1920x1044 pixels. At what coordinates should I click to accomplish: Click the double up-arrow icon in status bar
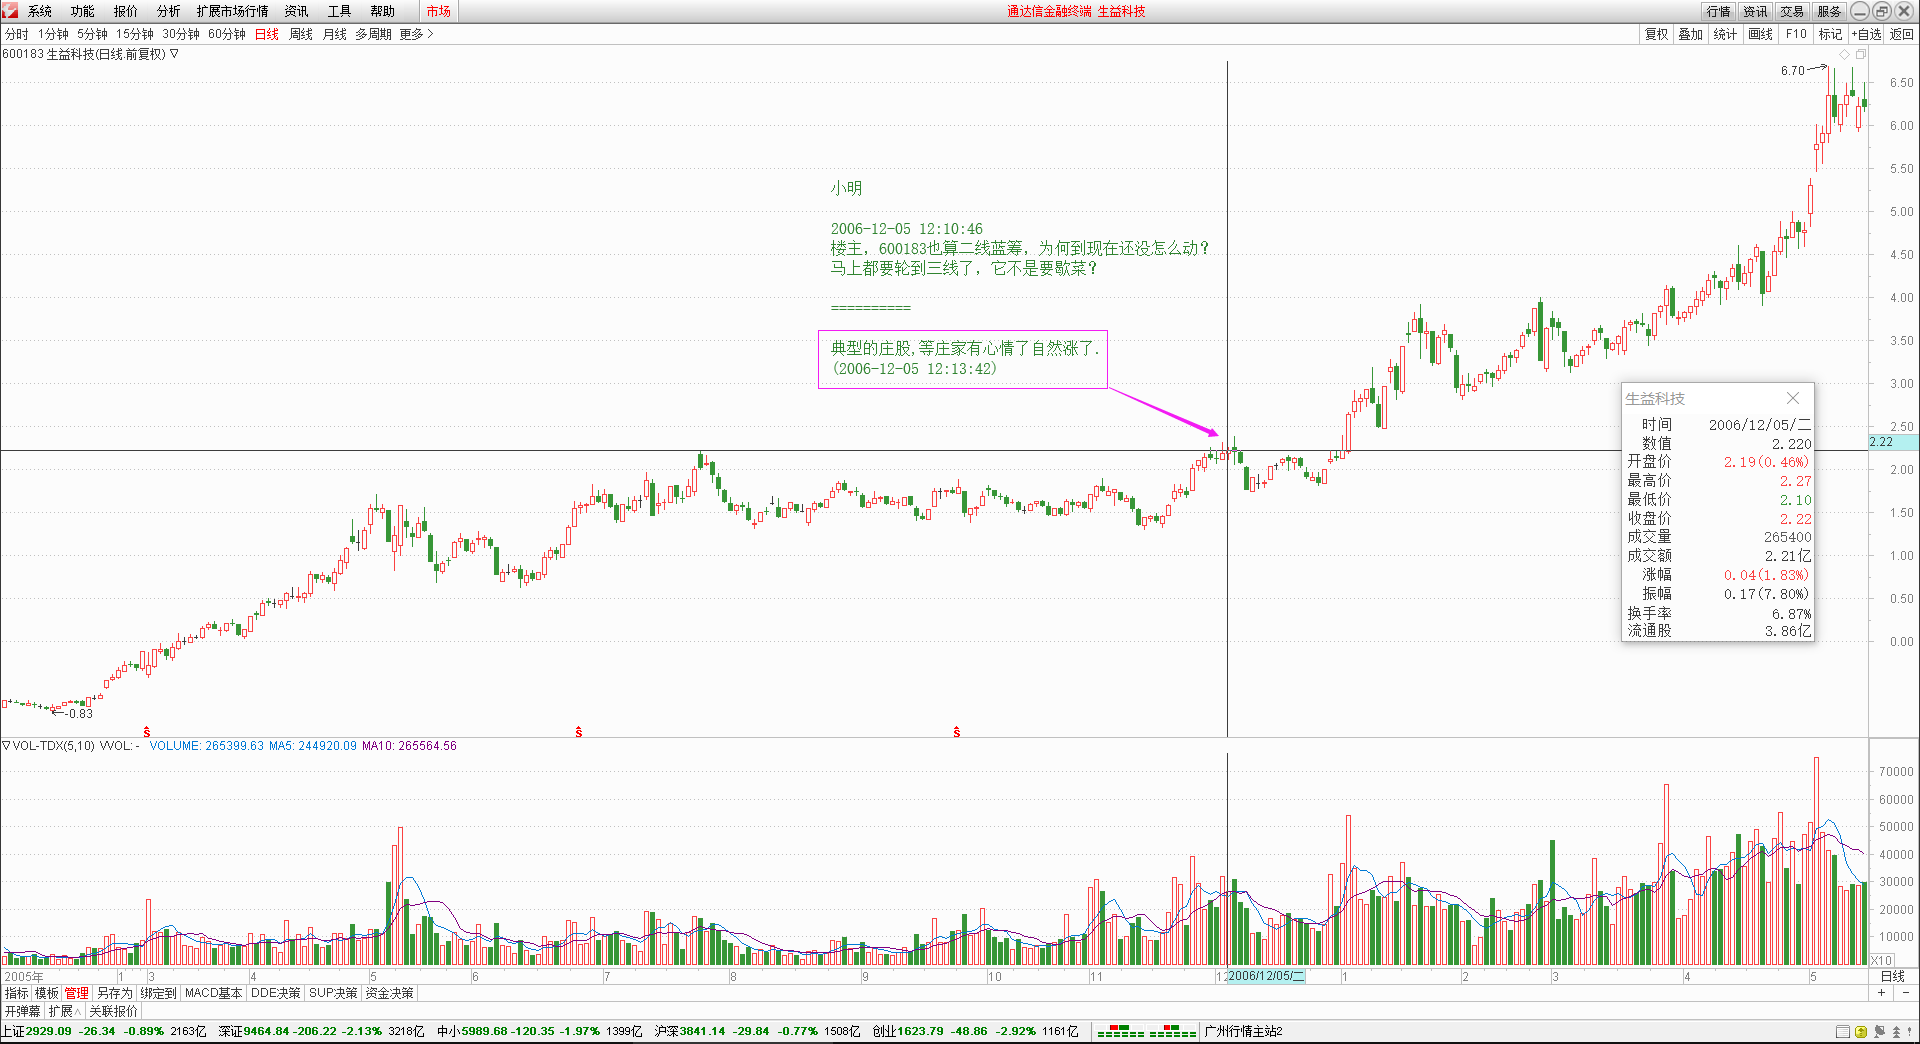pyautogui.click(x=1896, y=1032)
